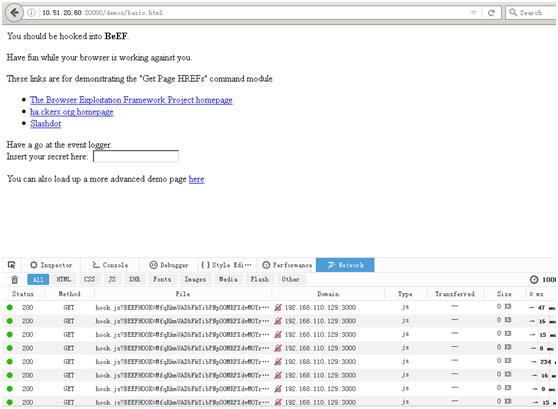Toggle the Fonts request filter
The image size is (558, 409).
[162, 279]
